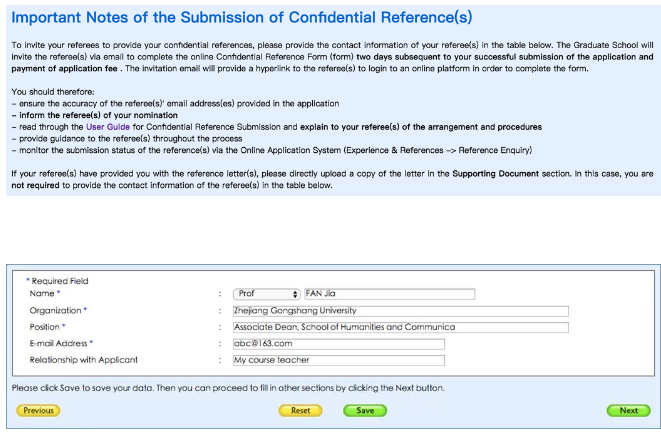Click the Position field with Associate Dean
Image resolution: width=661 pixels, height=441 pixels.
[x=399, y=327]
